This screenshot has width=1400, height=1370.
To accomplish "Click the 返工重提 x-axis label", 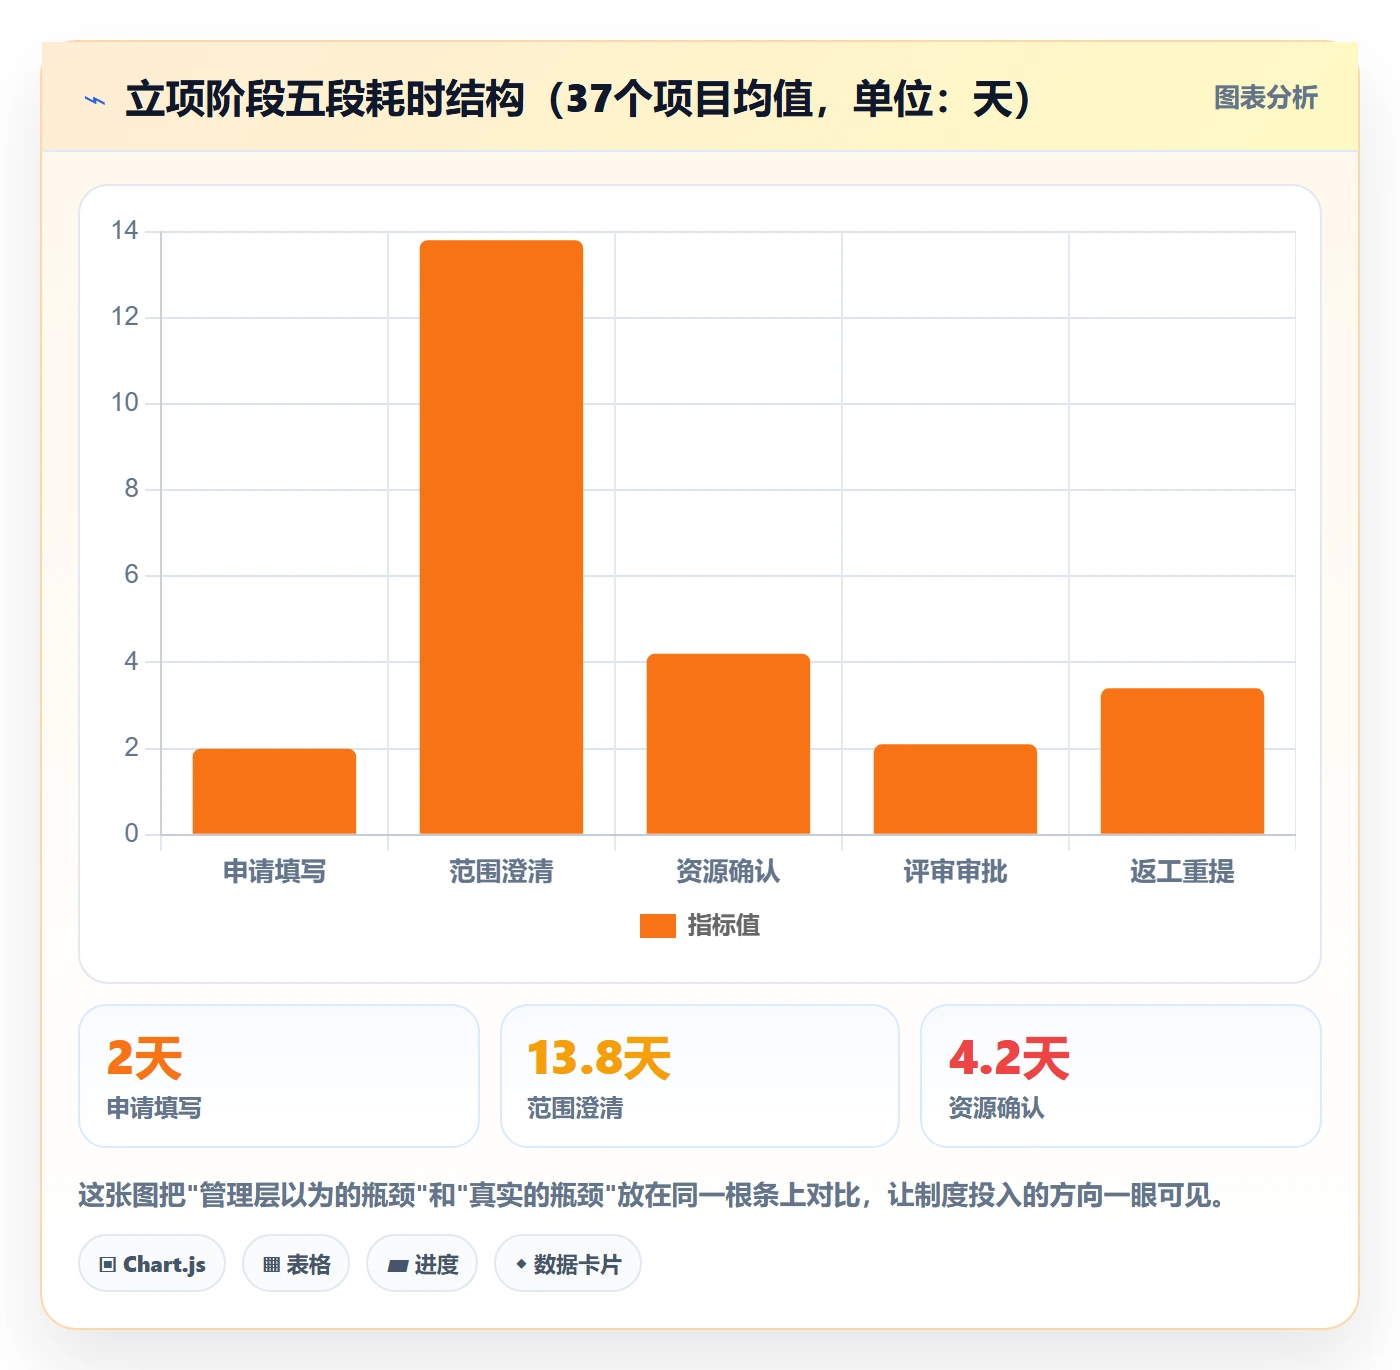I will pyautogui.click(x=1182, y=872).
